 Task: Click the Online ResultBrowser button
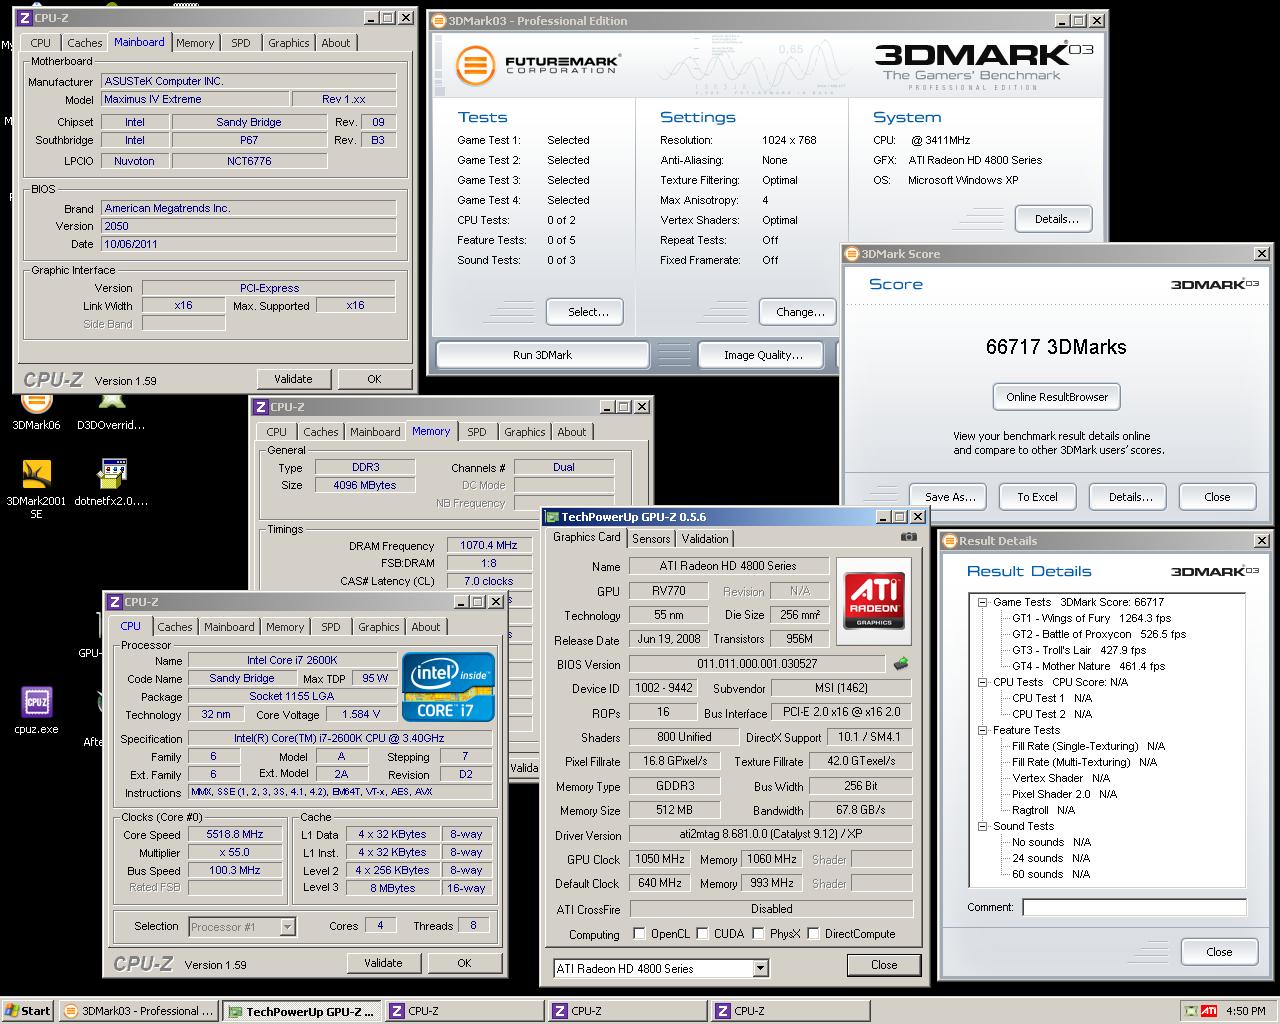[1056, 397]
